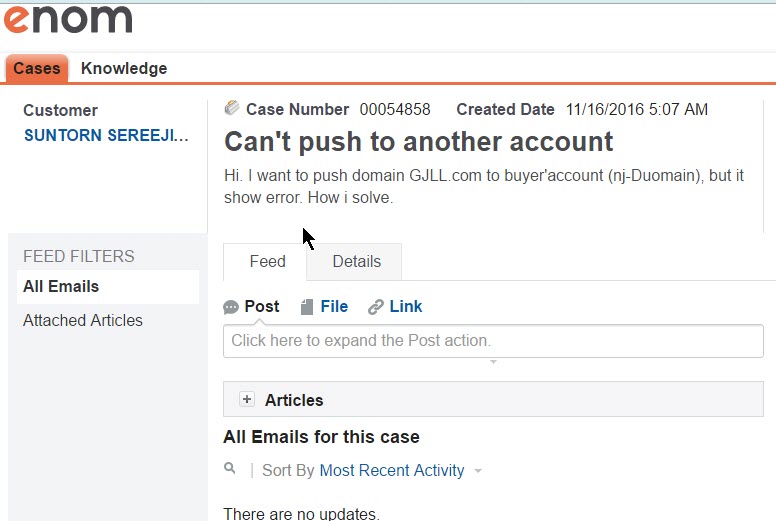Click the case title heading

point(418,141)
